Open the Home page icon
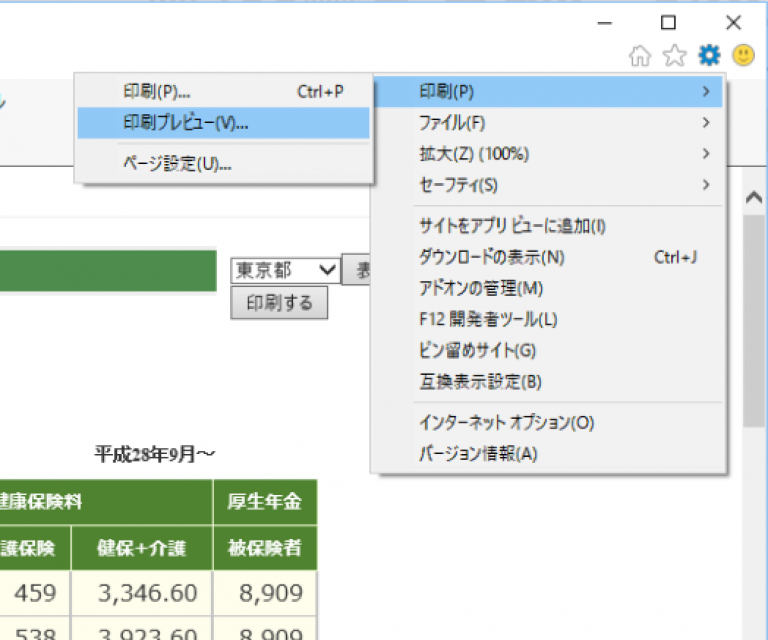The image size is (768, 640). 640,55
